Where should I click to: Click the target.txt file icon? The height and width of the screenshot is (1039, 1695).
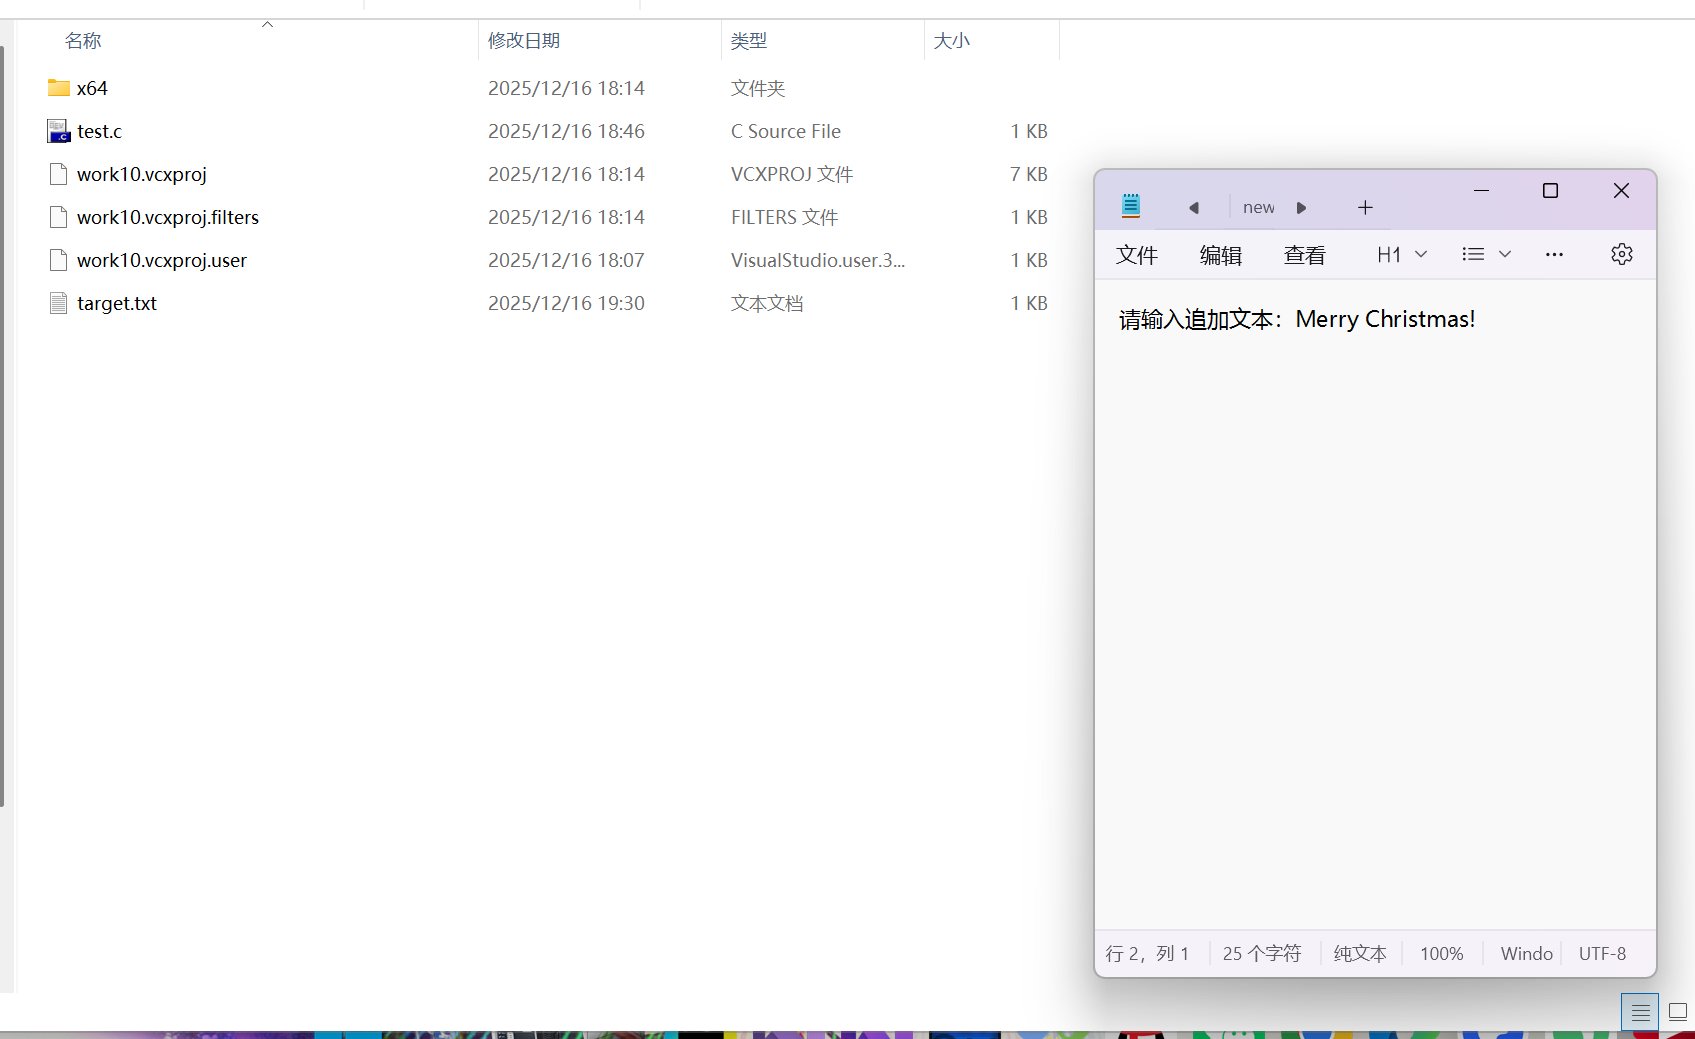click(x=59, y=303)
